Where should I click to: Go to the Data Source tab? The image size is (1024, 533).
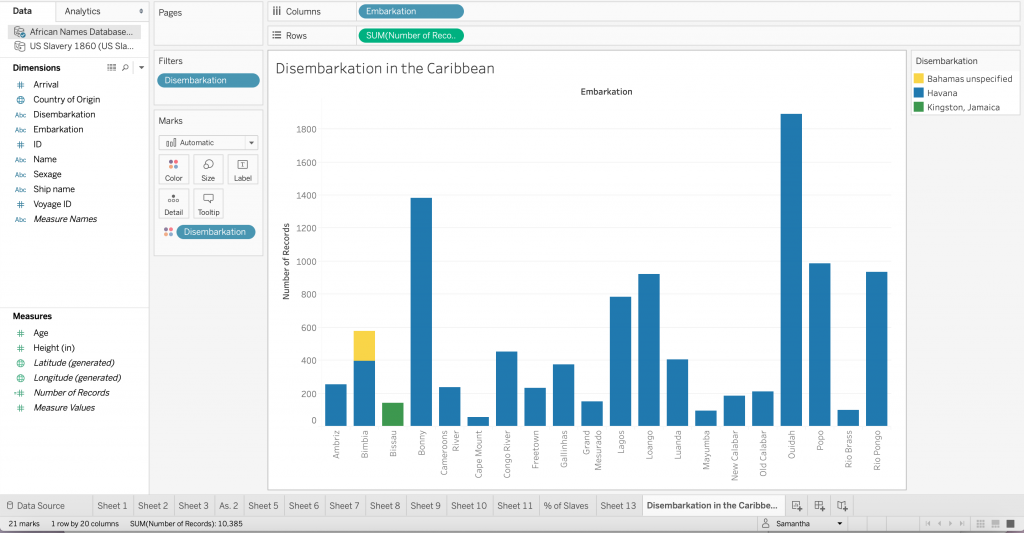click(36, 506)
